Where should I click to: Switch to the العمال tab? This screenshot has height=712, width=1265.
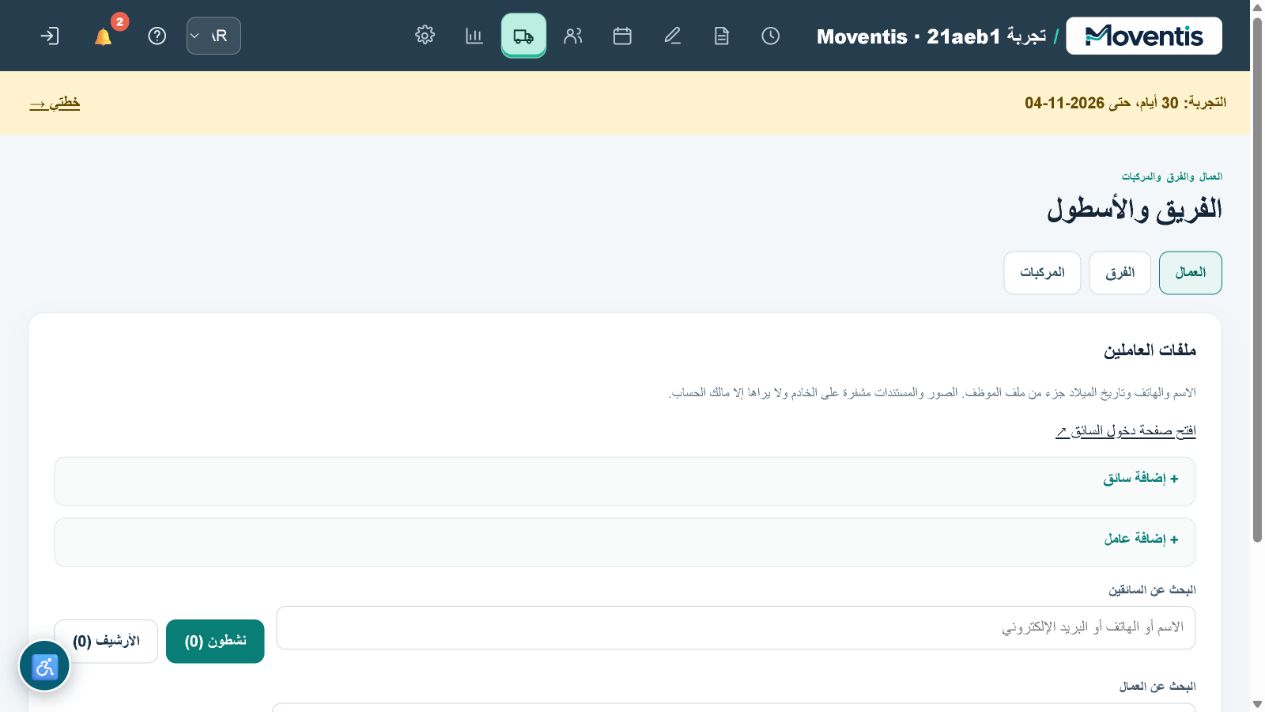point(1190,273)
